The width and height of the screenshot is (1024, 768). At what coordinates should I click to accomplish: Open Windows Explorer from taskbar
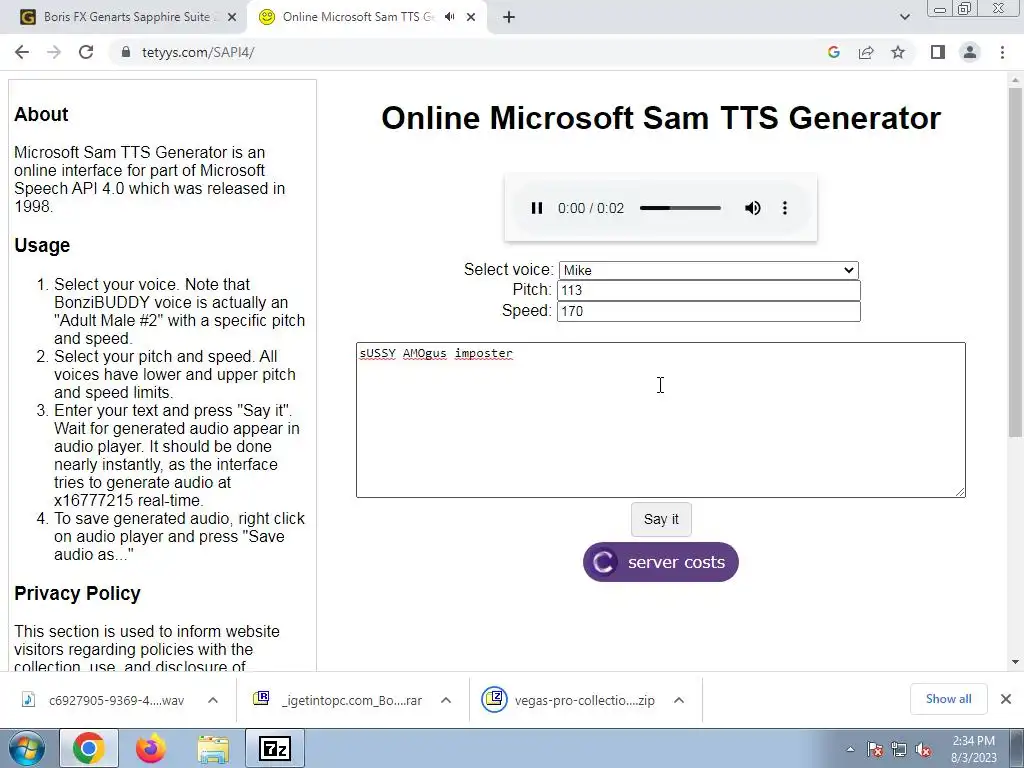pos(213,748)
